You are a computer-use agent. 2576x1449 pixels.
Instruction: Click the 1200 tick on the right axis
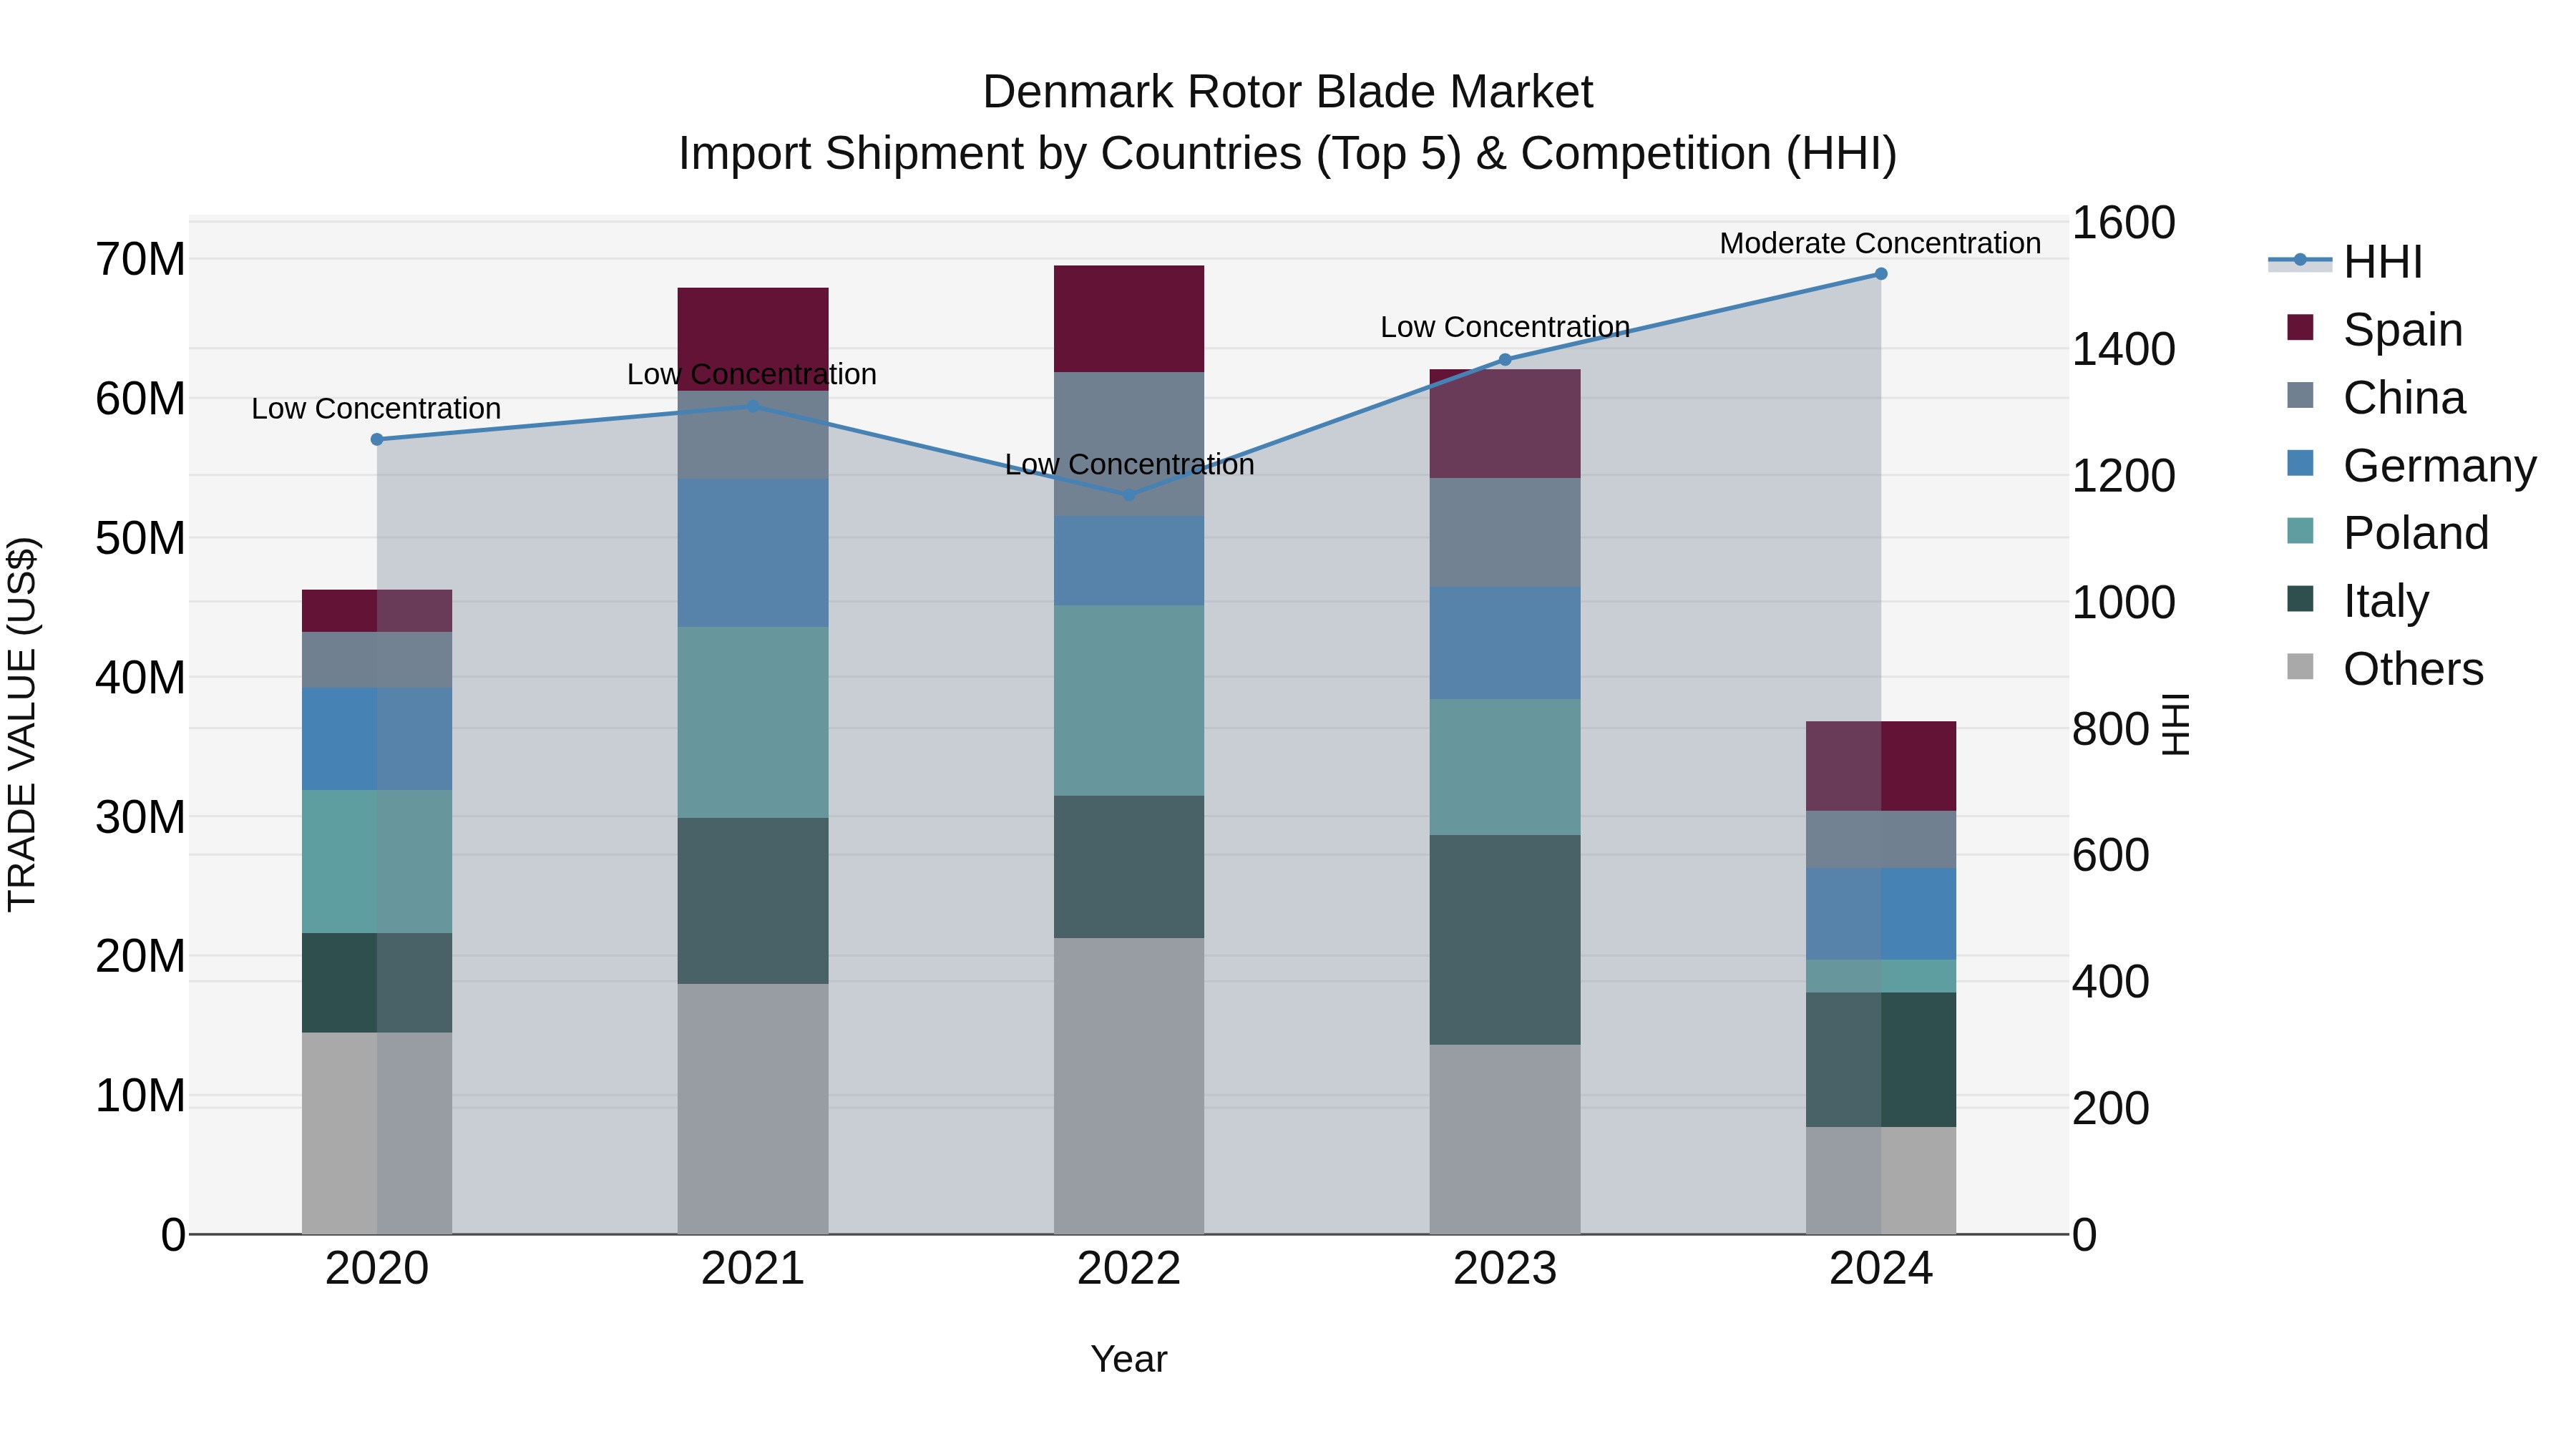click(x=2123, y=476)
